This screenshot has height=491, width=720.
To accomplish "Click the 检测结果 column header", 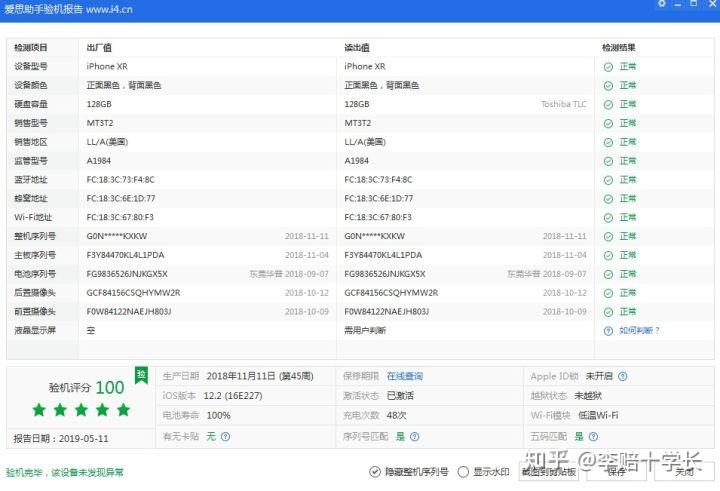I will pyautogui.click(x=619, y=47).
